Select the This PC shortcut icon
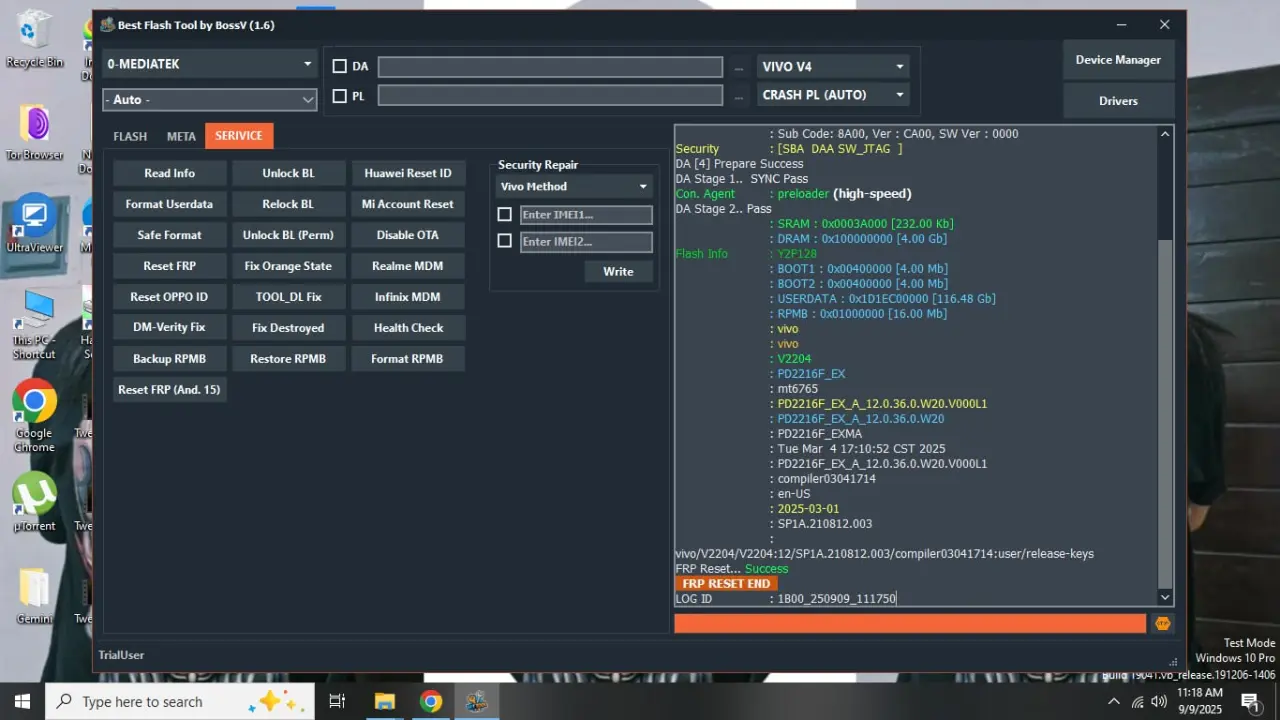The image size is (1280, 720). coord(34,324)
